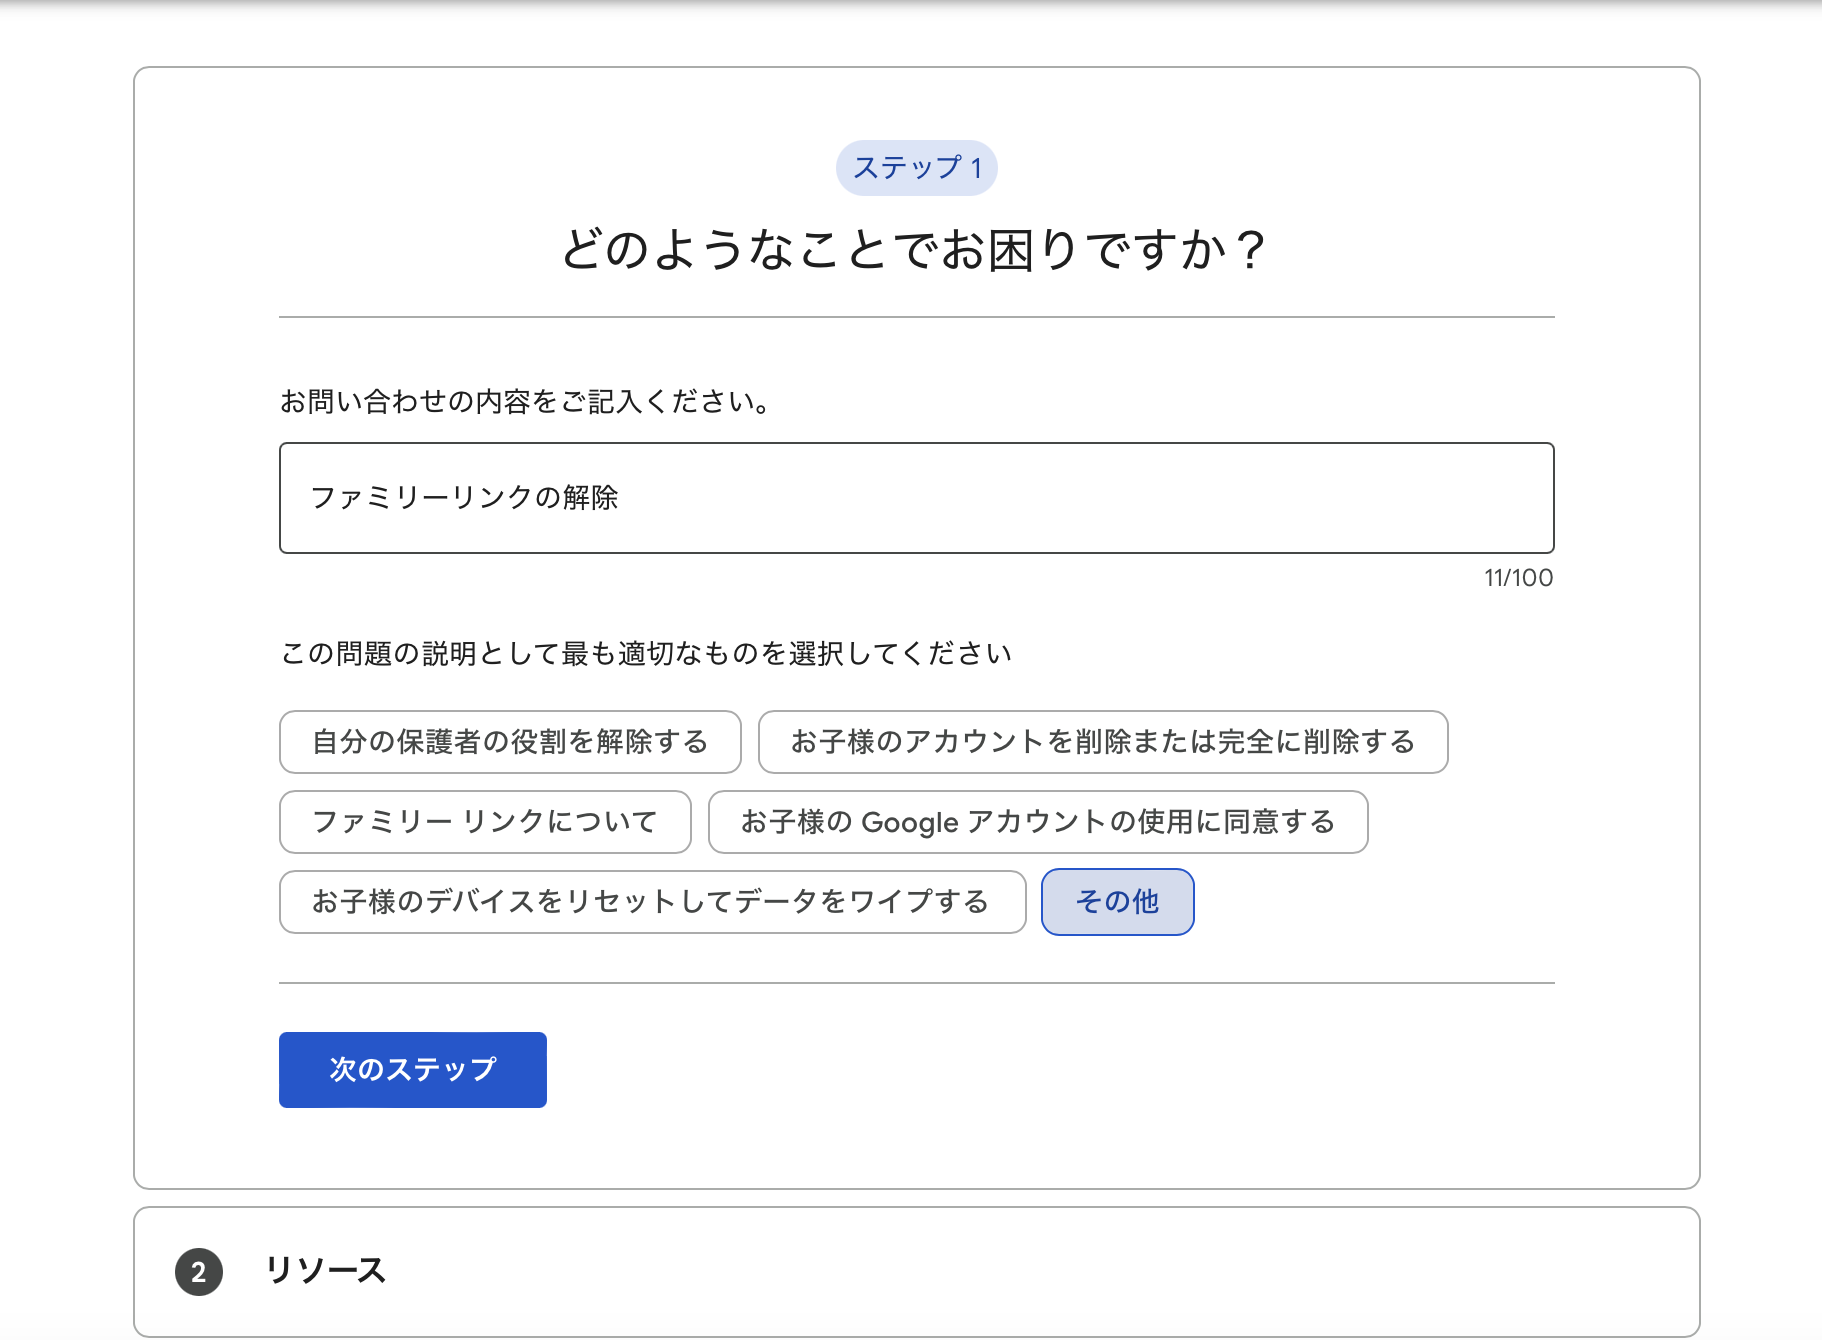Select the 自分の保護者の役割を解除する chip
The height and width of the screenshot is (1340, 1822).
click(510, 742)
